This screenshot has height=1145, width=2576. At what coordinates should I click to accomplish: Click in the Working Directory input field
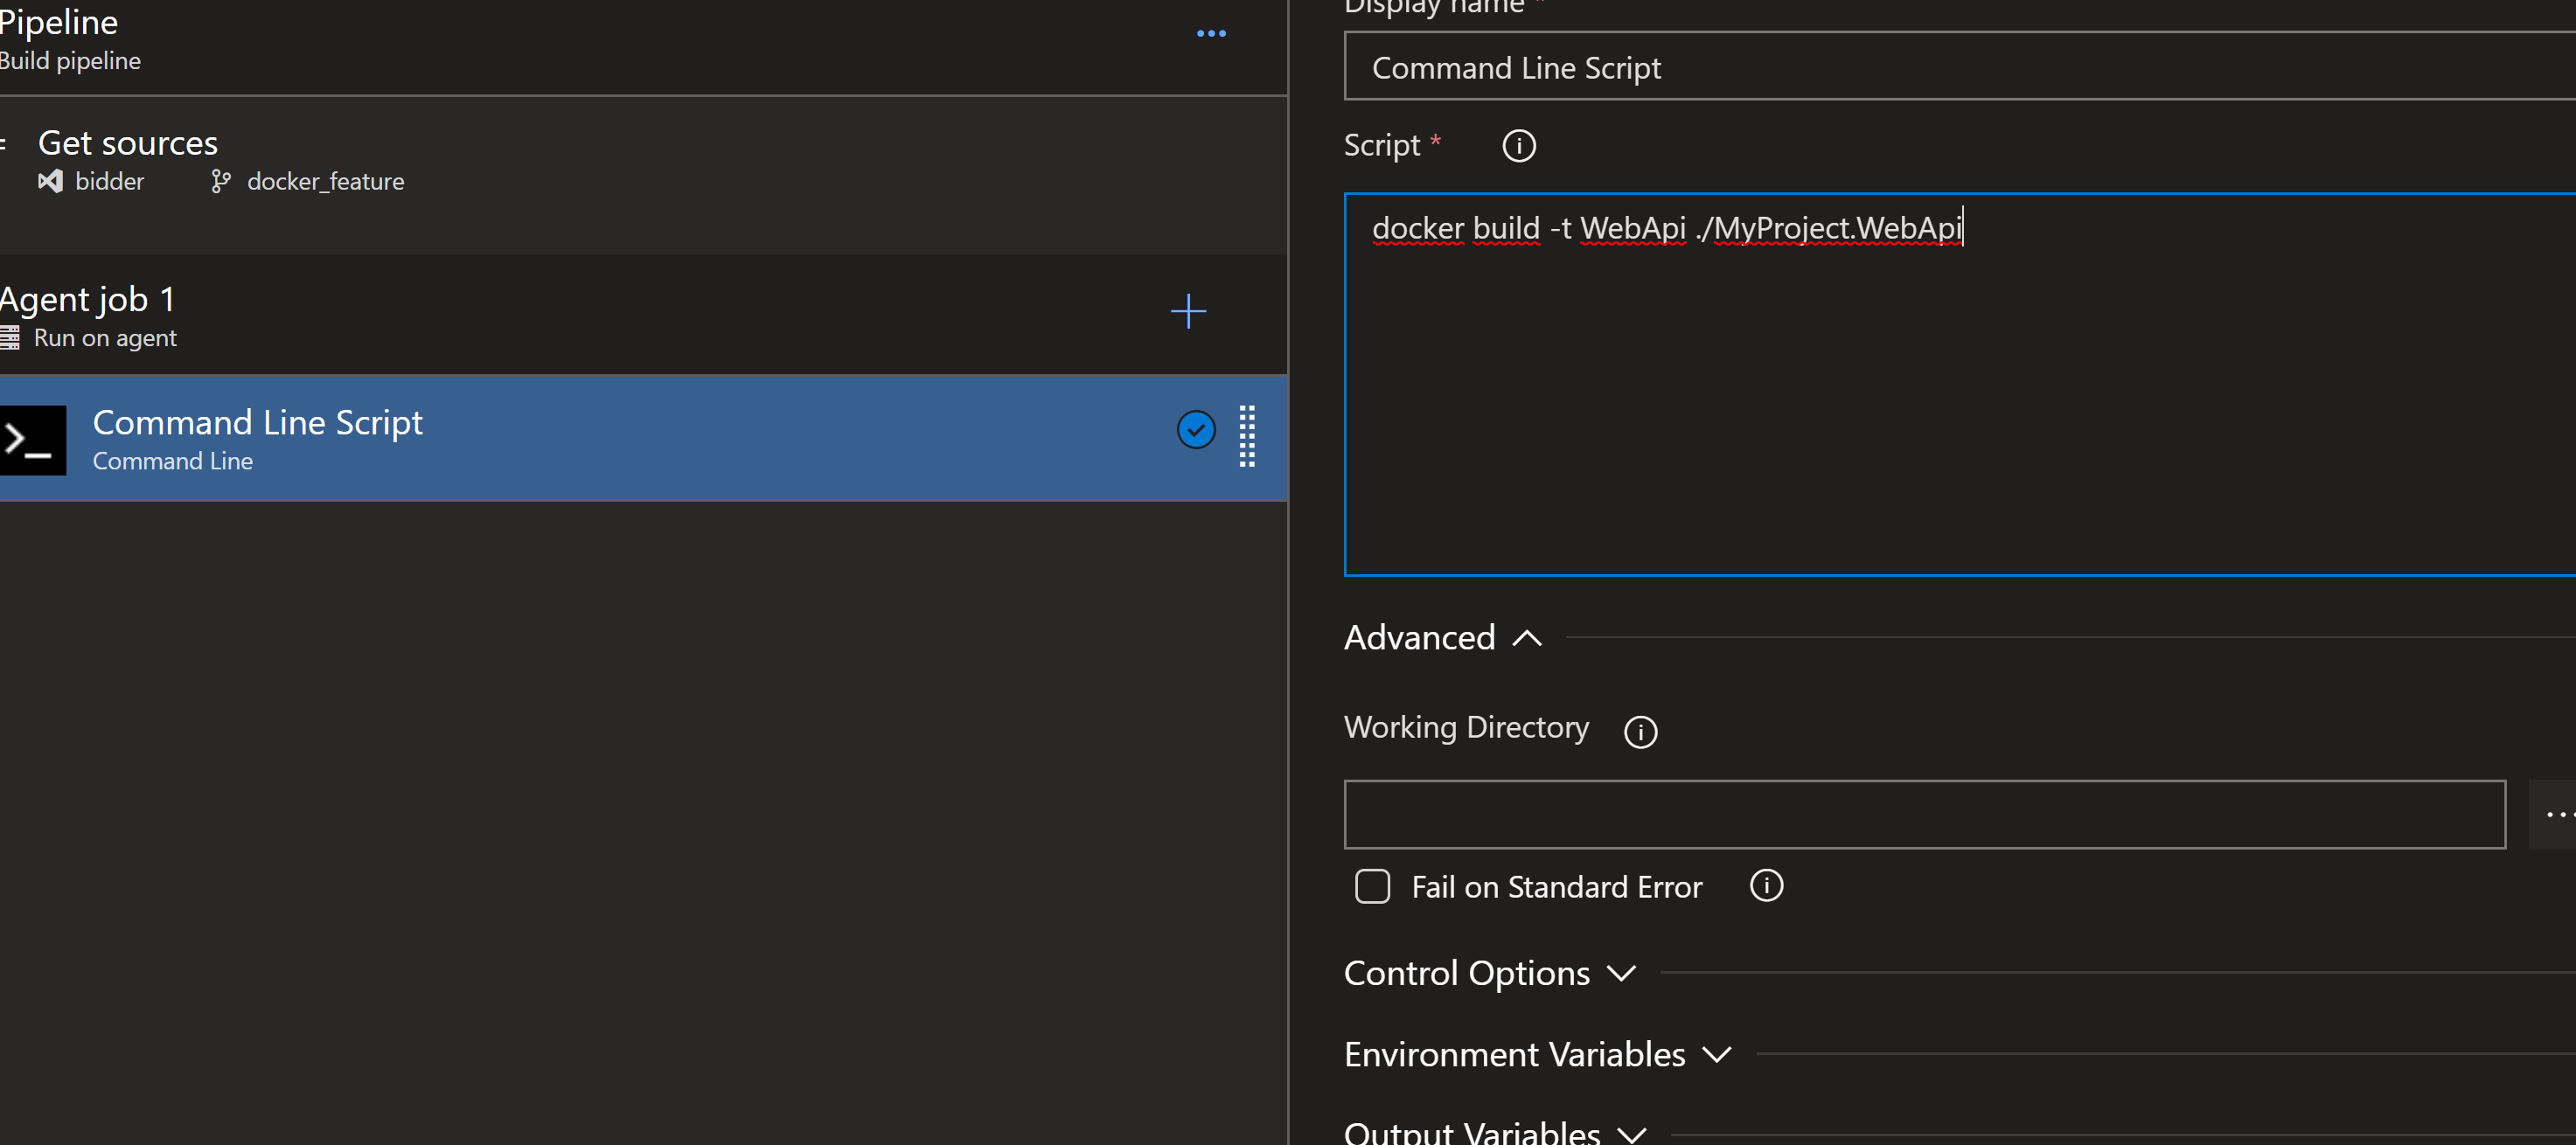click(1923, 814)
